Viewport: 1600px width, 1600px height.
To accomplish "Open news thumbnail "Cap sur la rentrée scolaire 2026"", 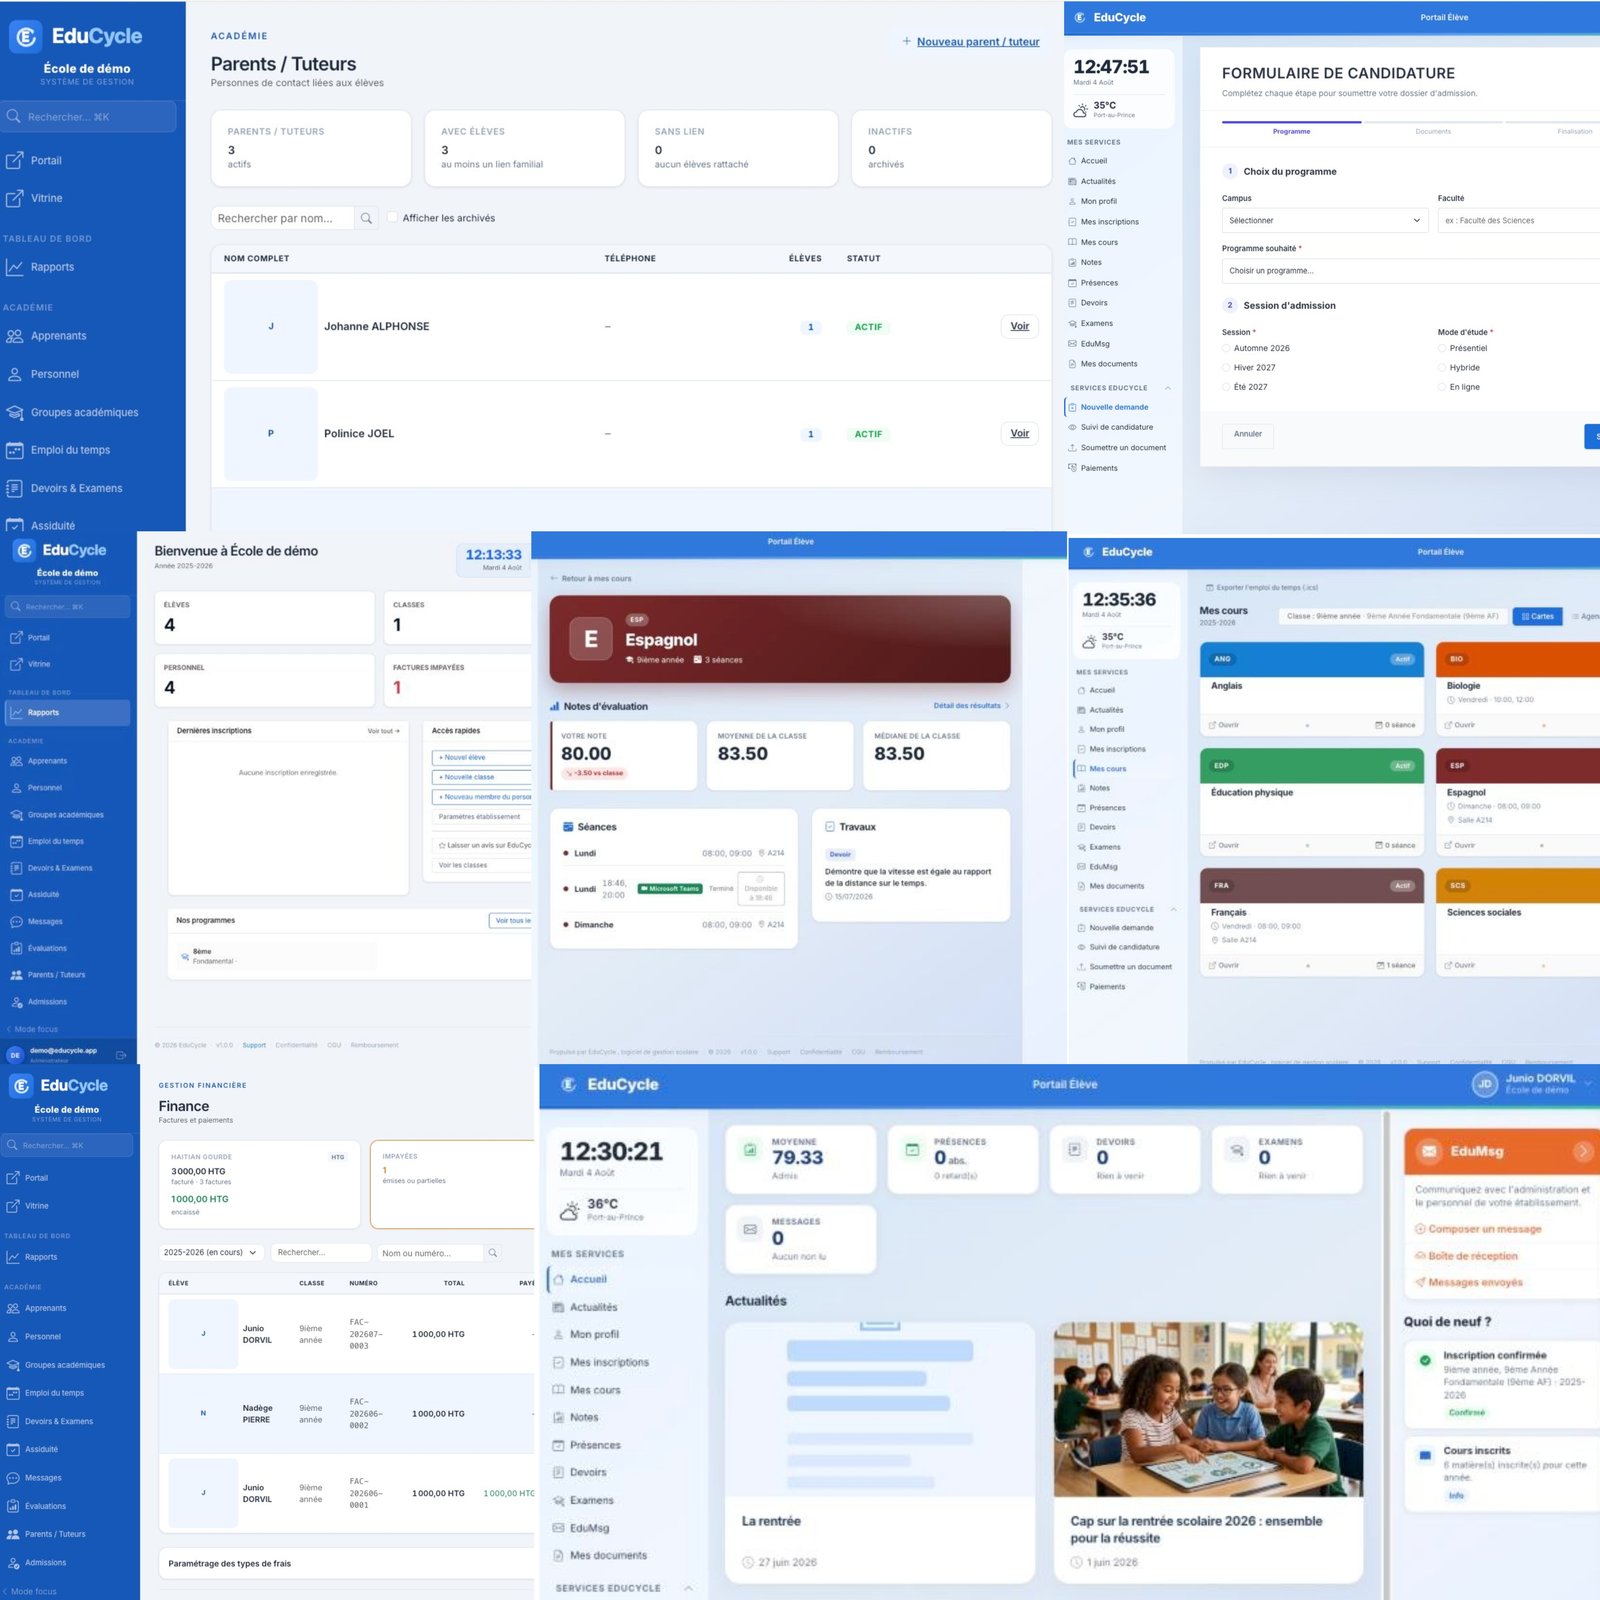I will [1208, 1409].
